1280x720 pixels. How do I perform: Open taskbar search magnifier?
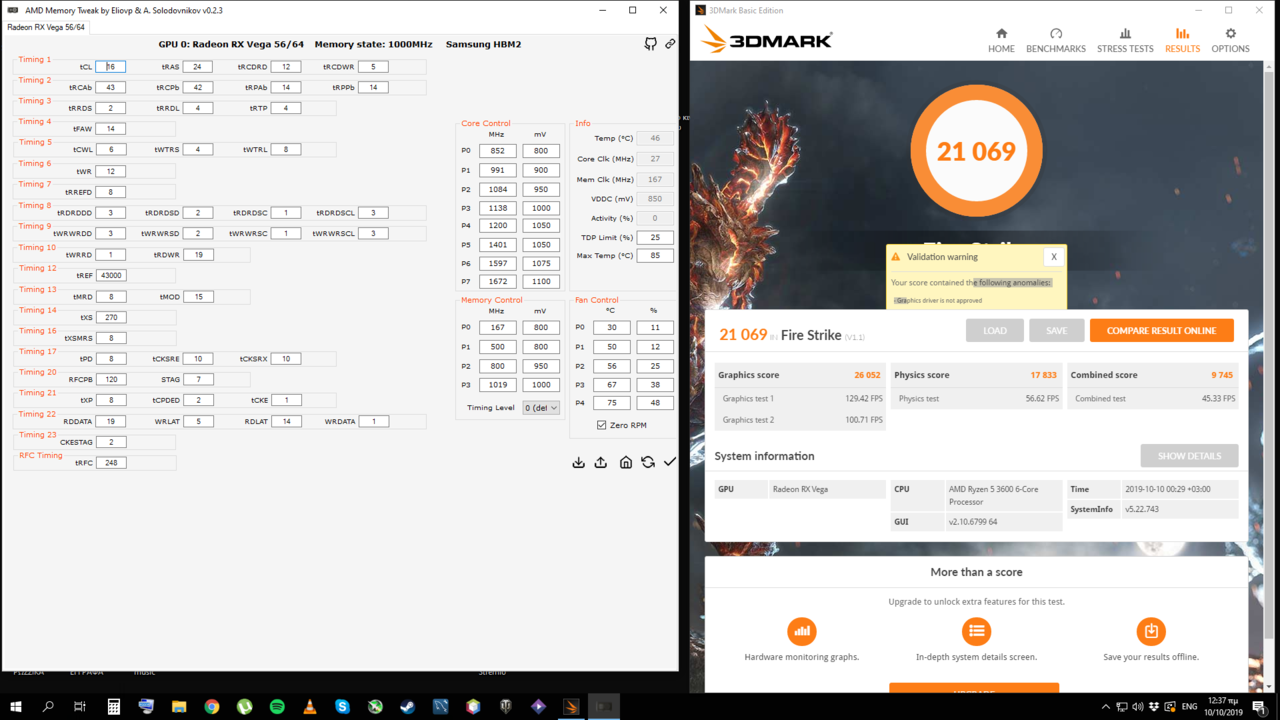tap(48, 706)
